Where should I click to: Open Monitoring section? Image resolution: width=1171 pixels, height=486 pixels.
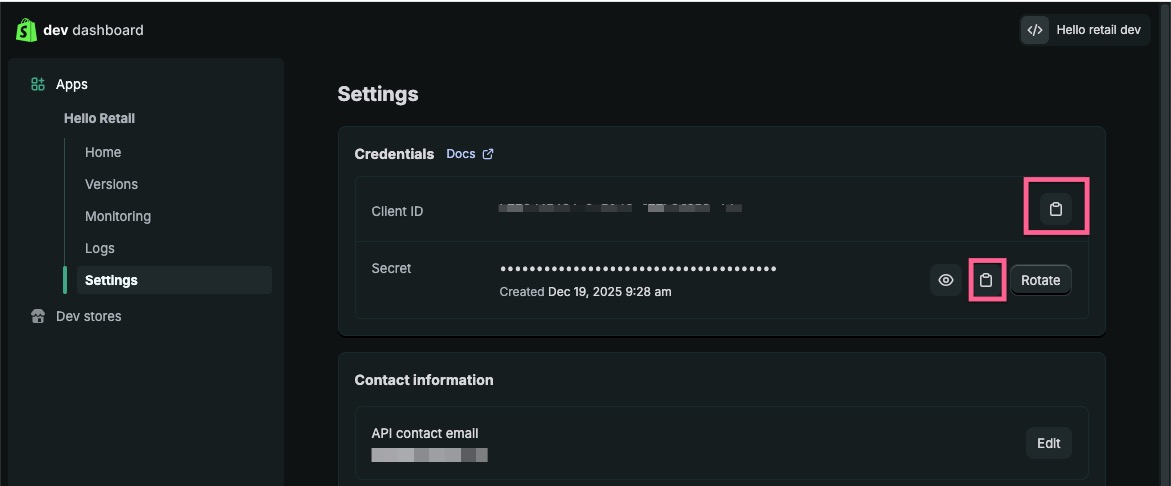[118, 216]
